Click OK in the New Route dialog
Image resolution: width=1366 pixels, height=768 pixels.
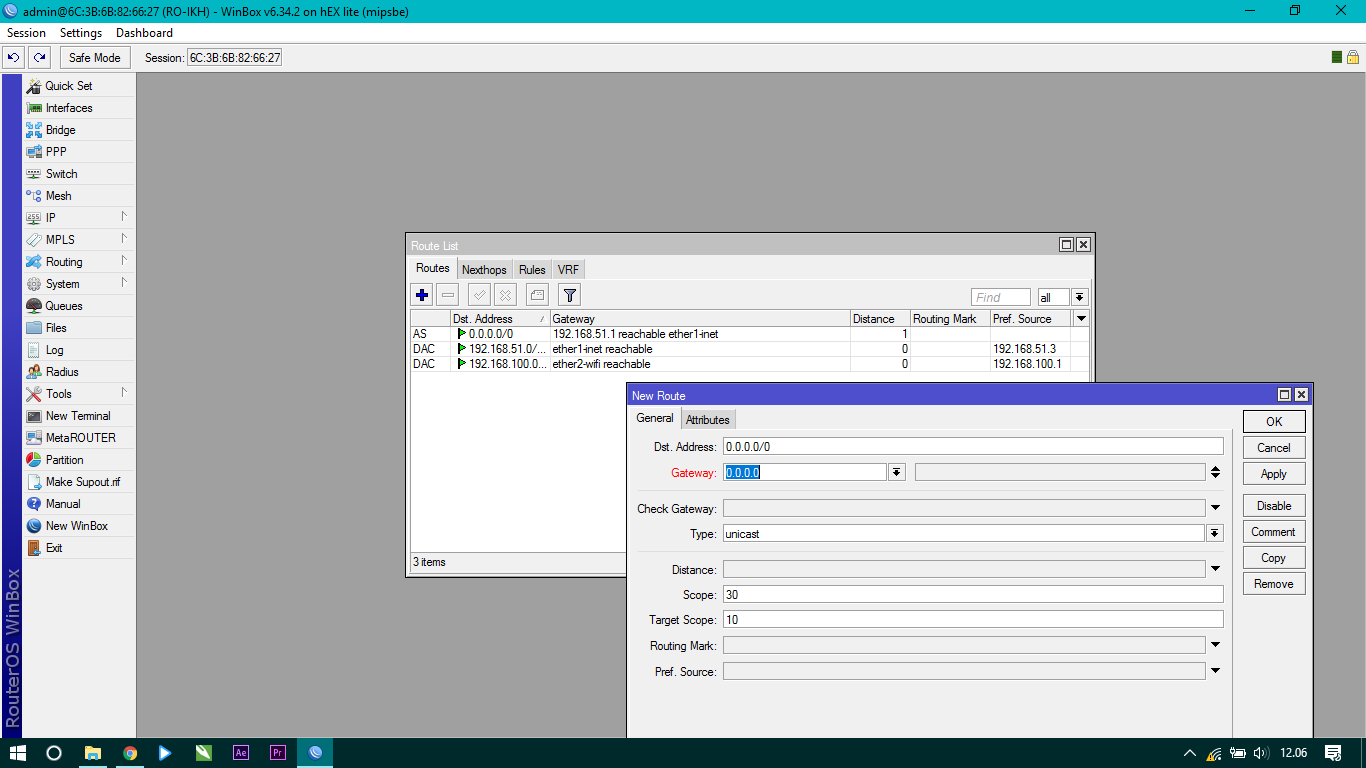pyautogui.click(x=1274, y=422)
